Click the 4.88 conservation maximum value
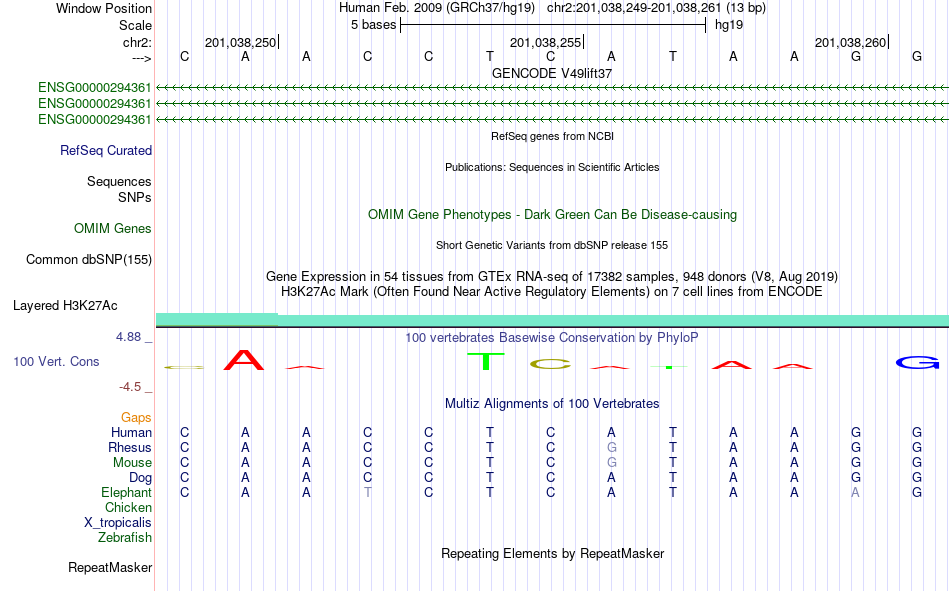 (x=128, y=336)
